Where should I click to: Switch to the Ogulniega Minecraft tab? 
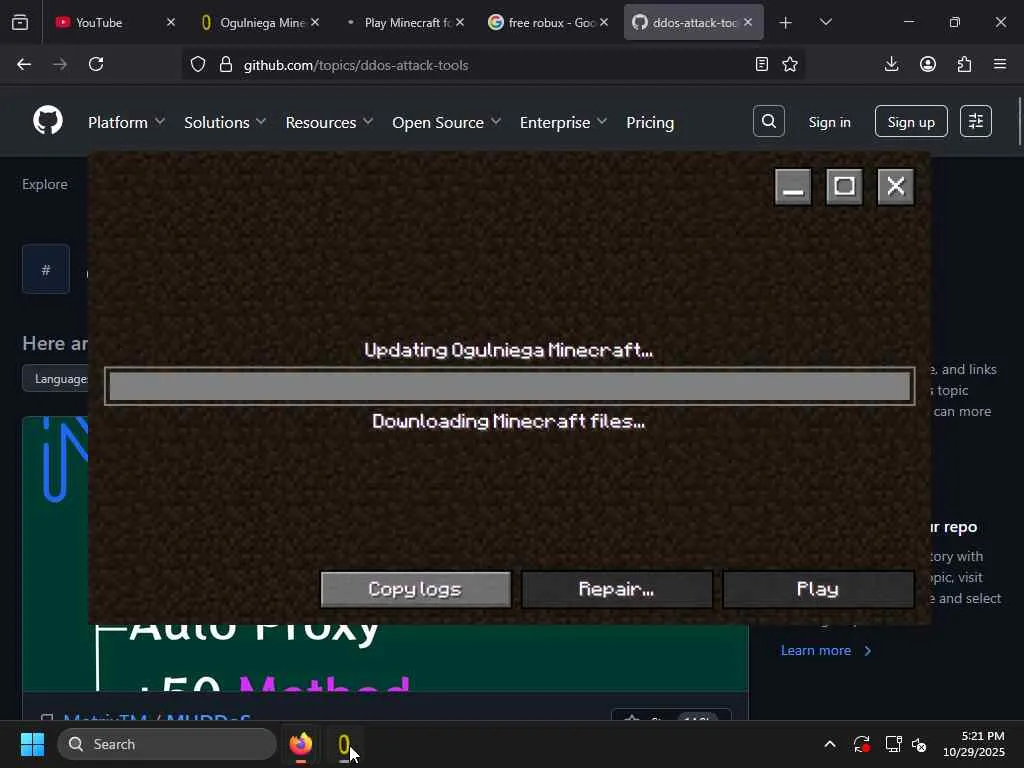pyautogui.click(x=262, y=22)
